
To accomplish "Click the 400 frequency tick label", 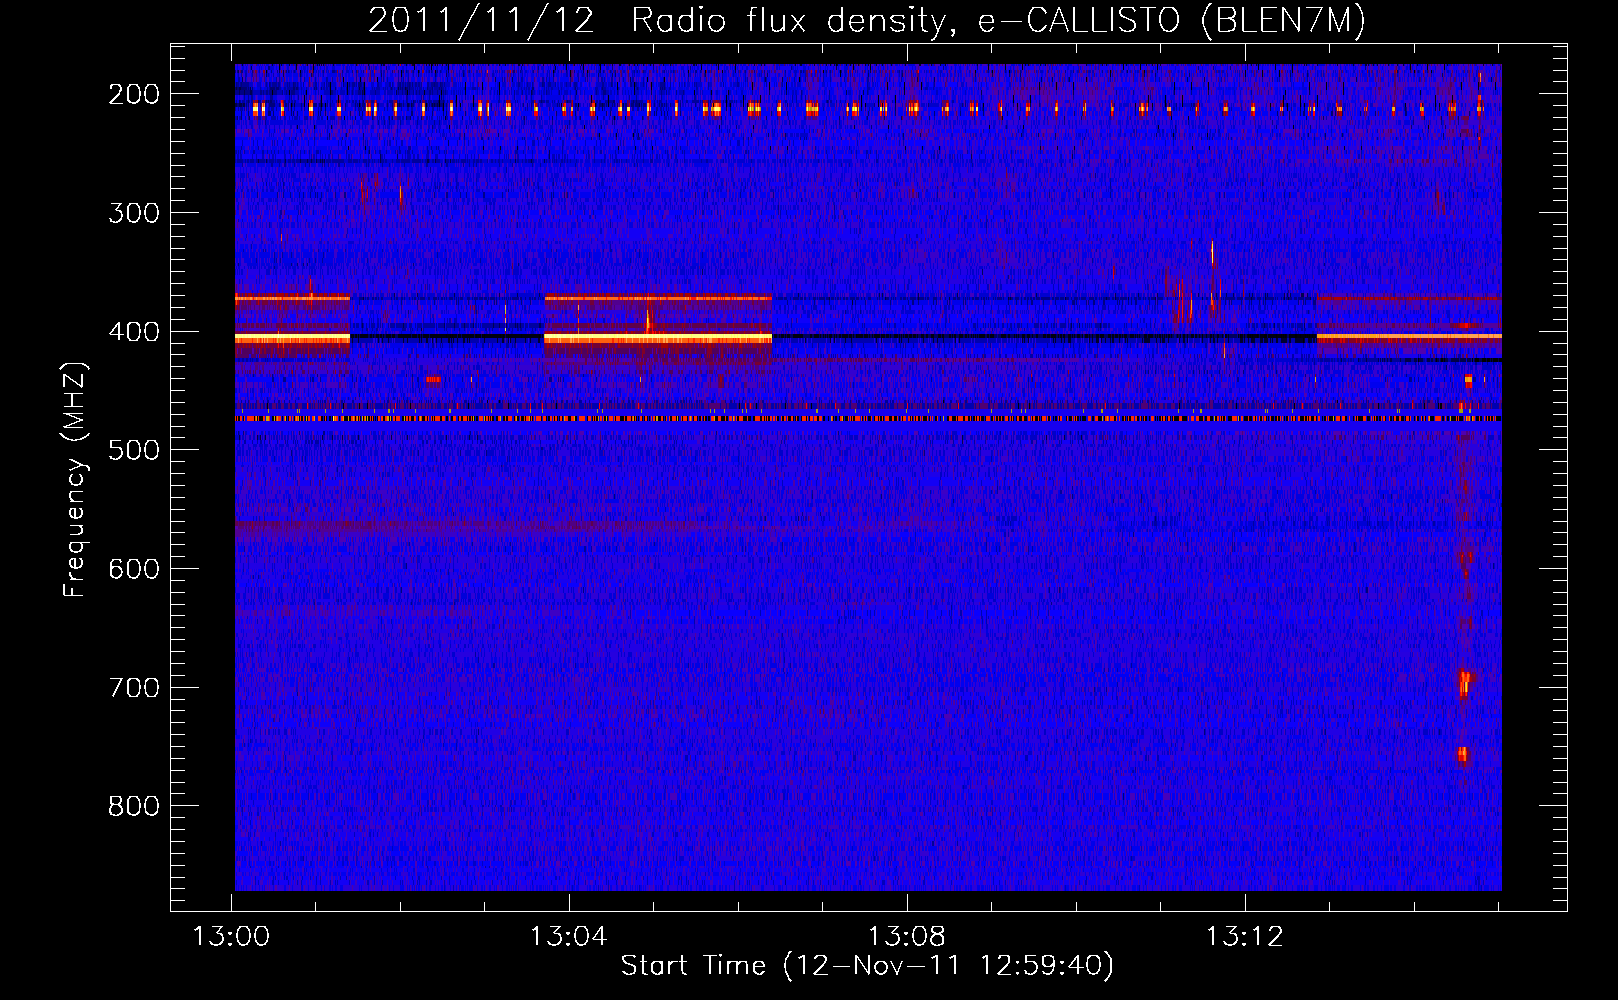I will click(134, 332).
